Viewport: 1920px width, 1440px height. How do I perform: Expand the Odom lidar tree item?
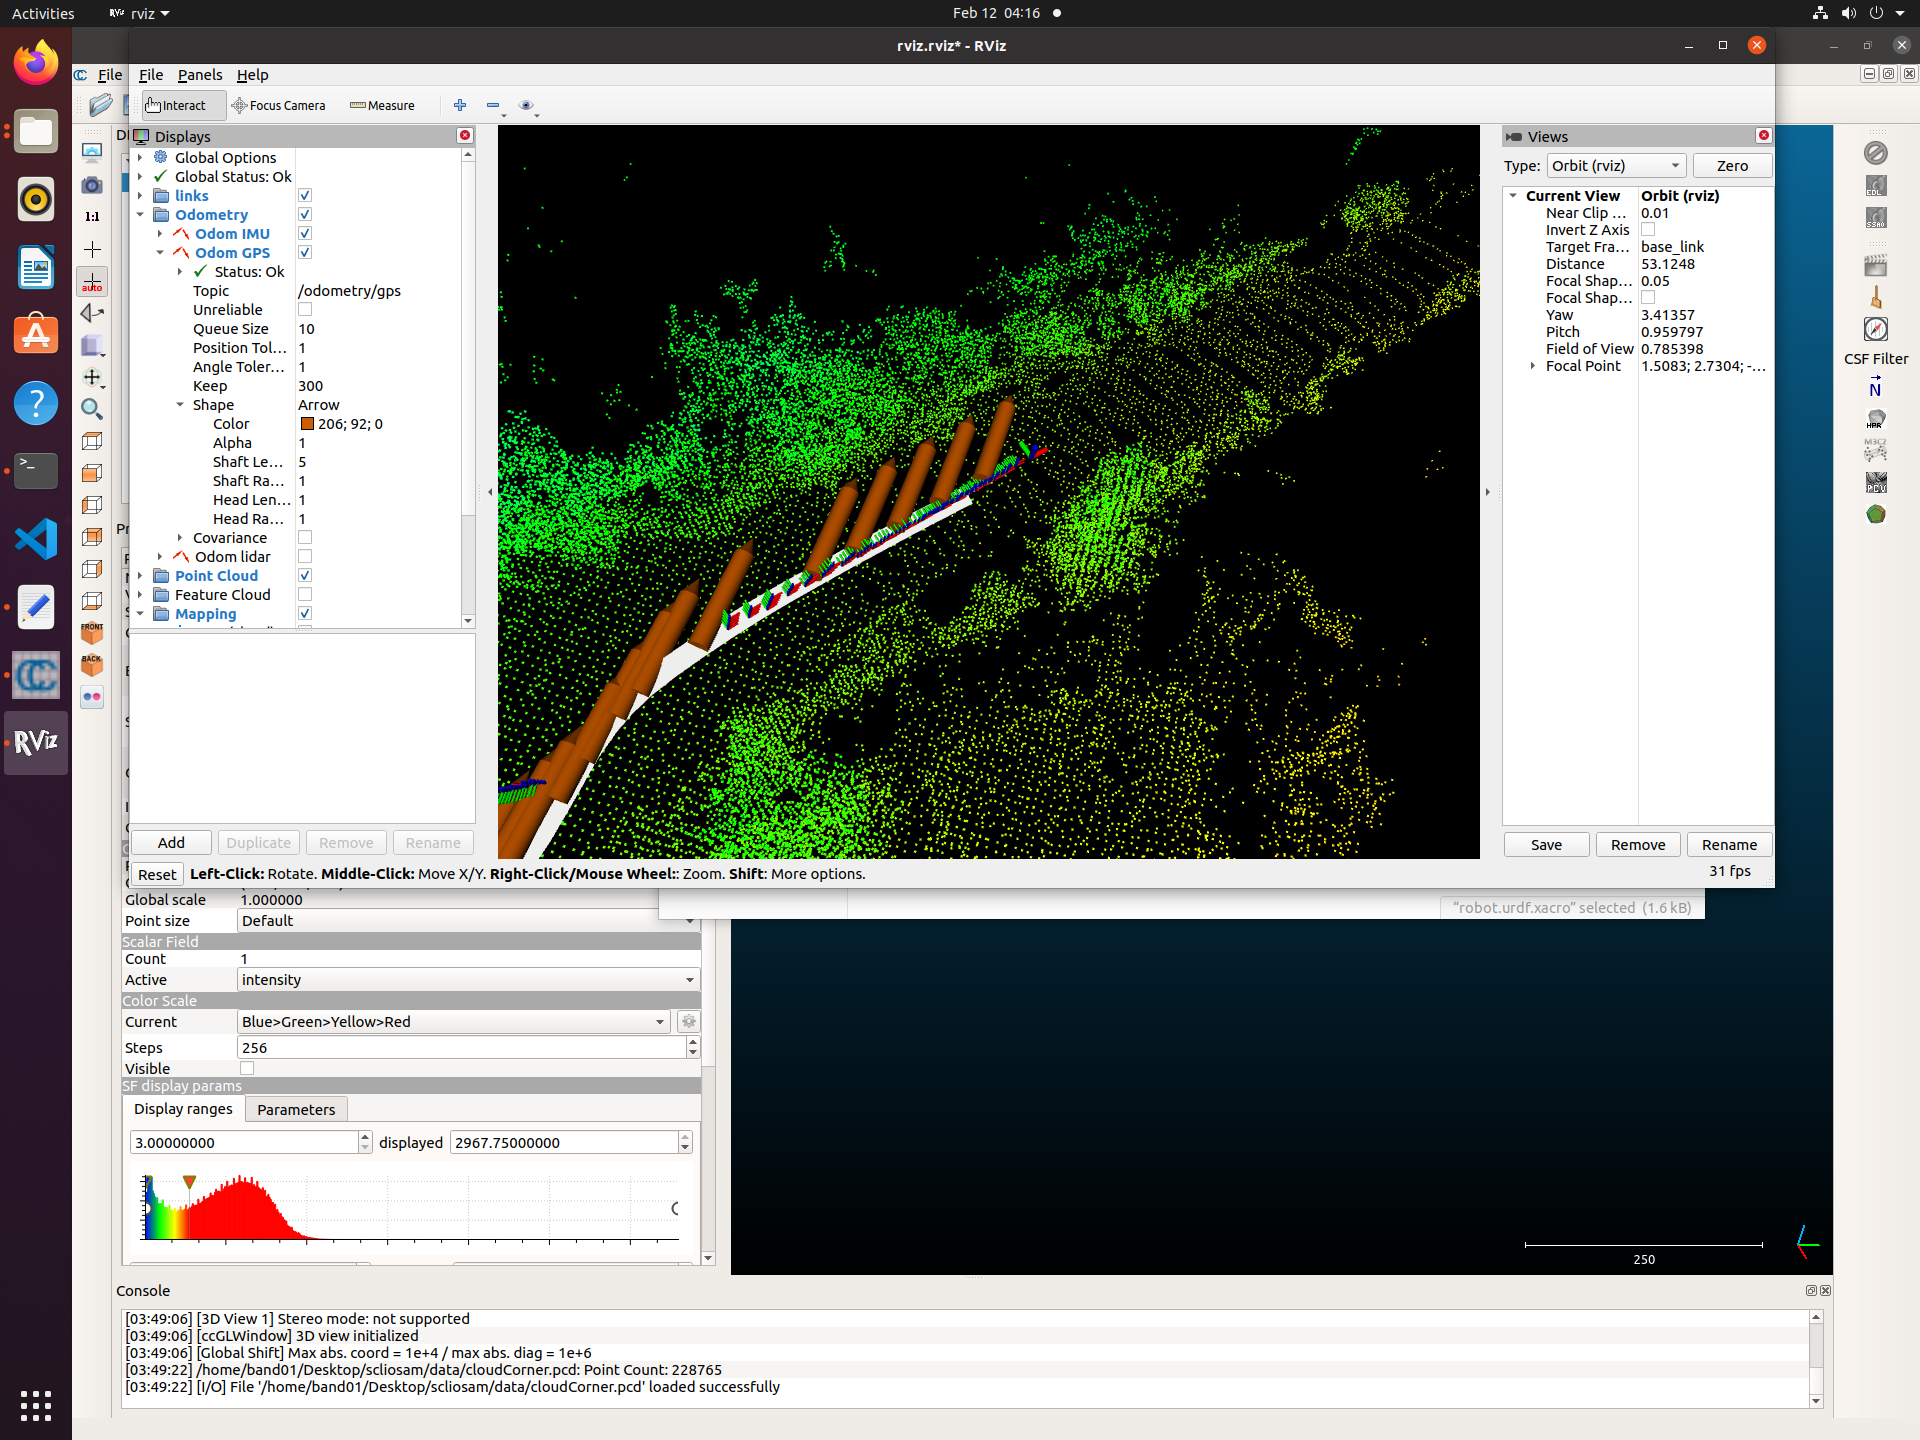(160, 556)
